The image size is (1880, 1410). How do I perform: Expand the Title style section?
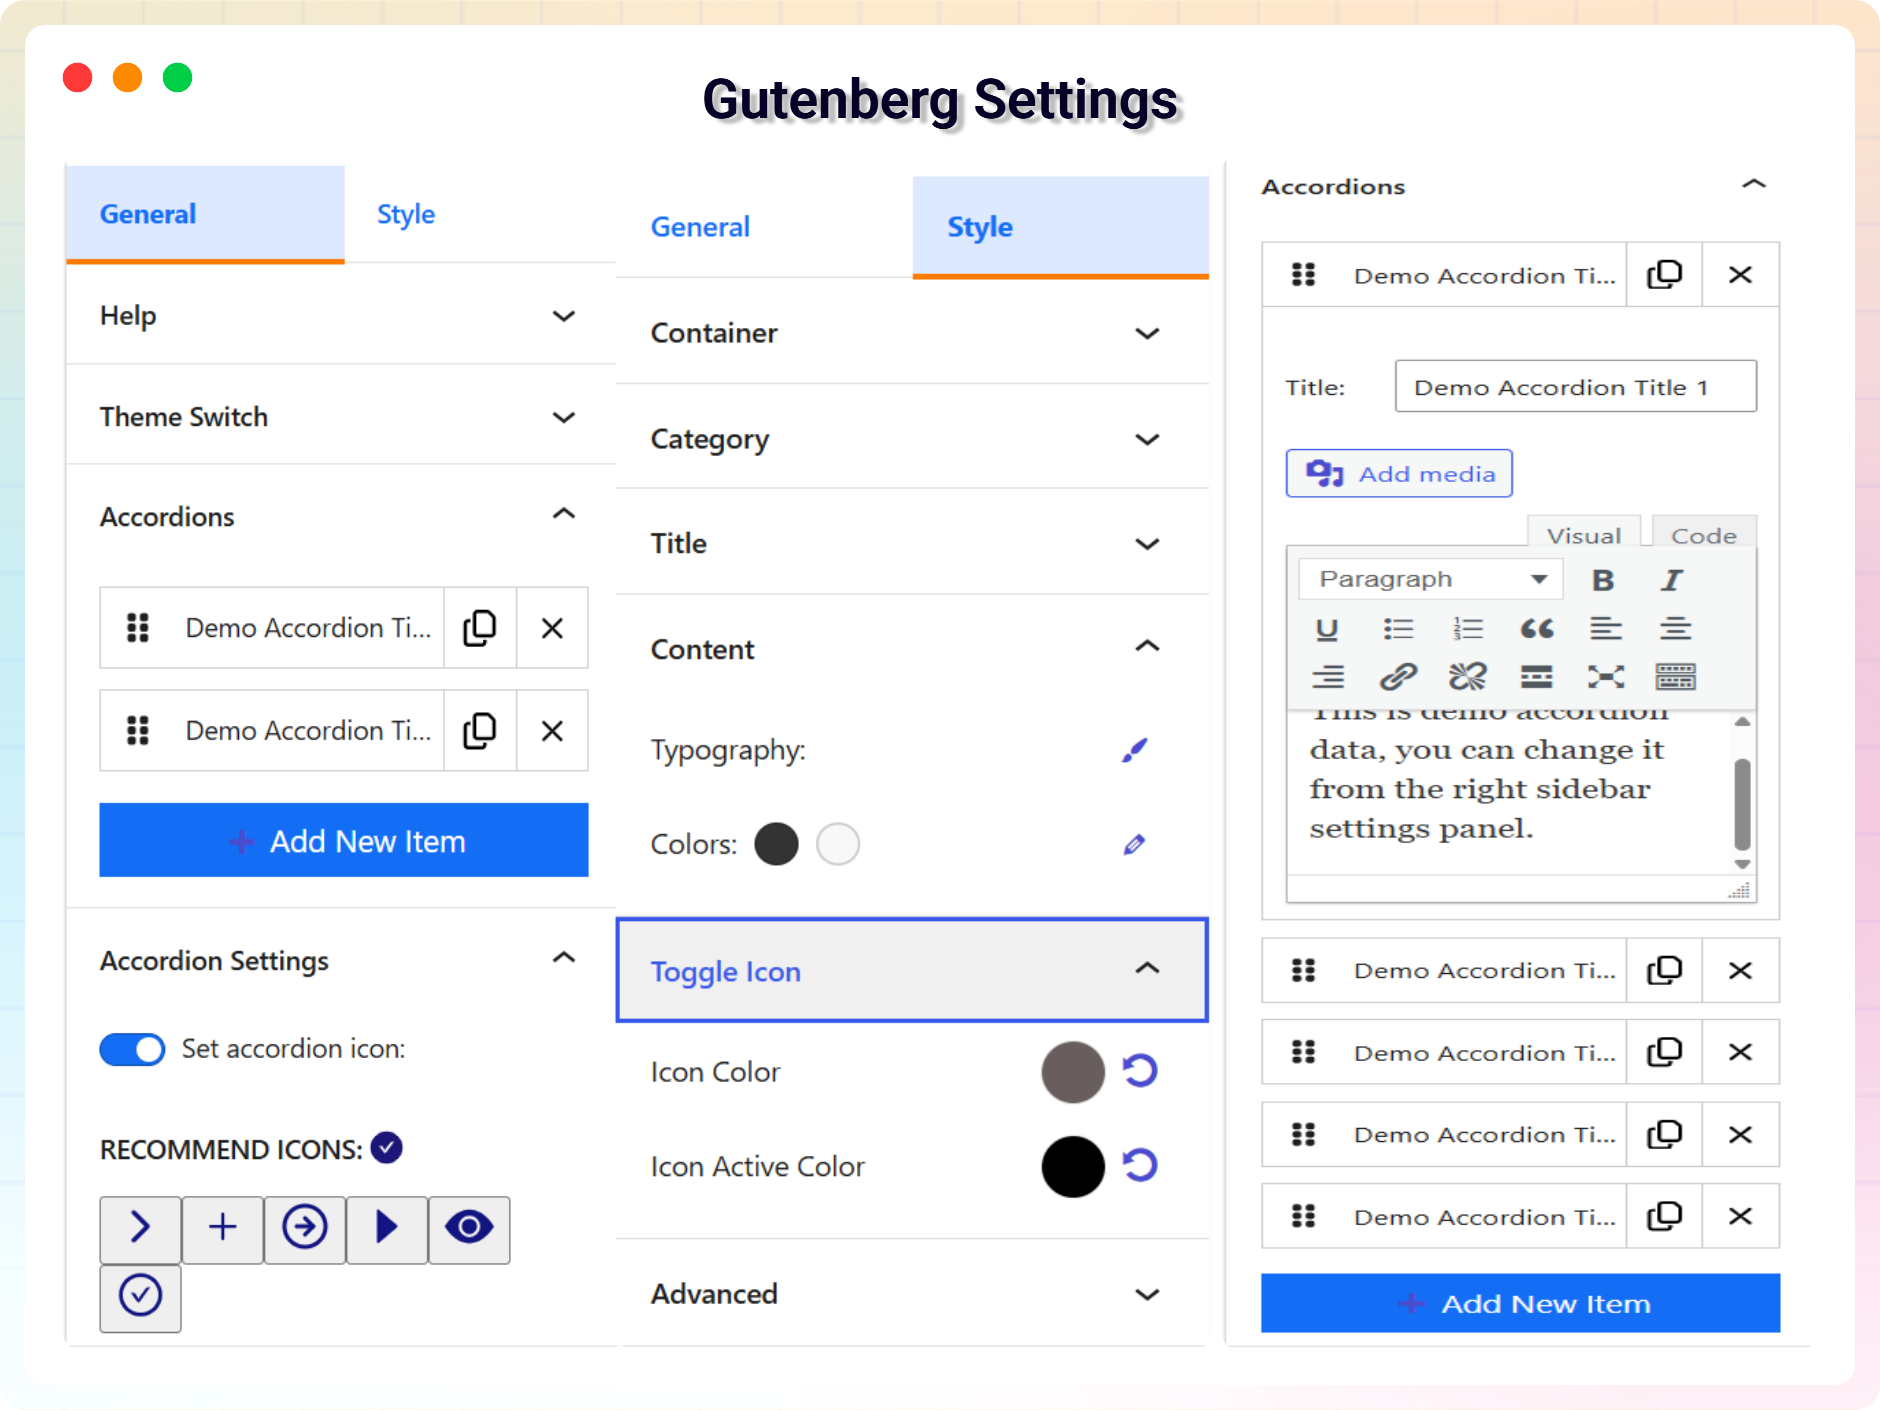tap(912, 543)
